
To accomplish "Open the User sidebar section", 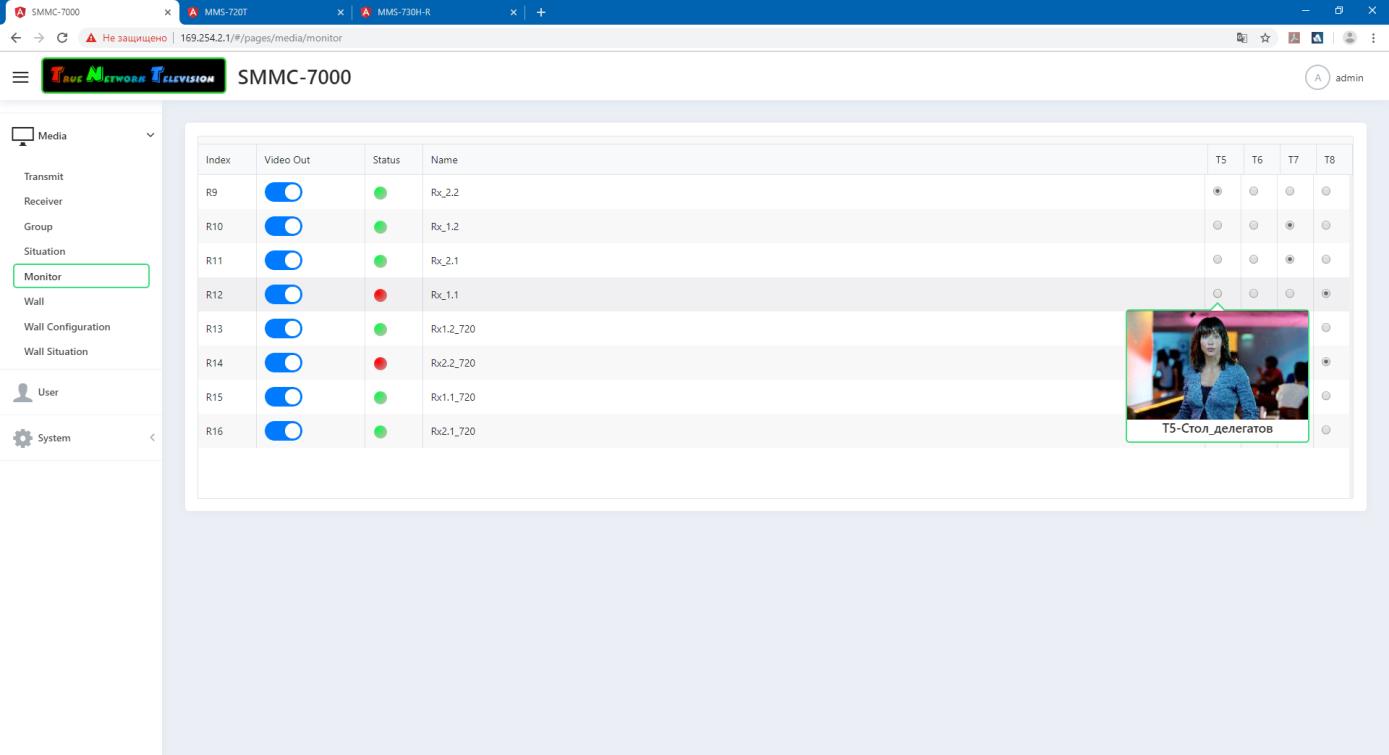I will [48, 392].
